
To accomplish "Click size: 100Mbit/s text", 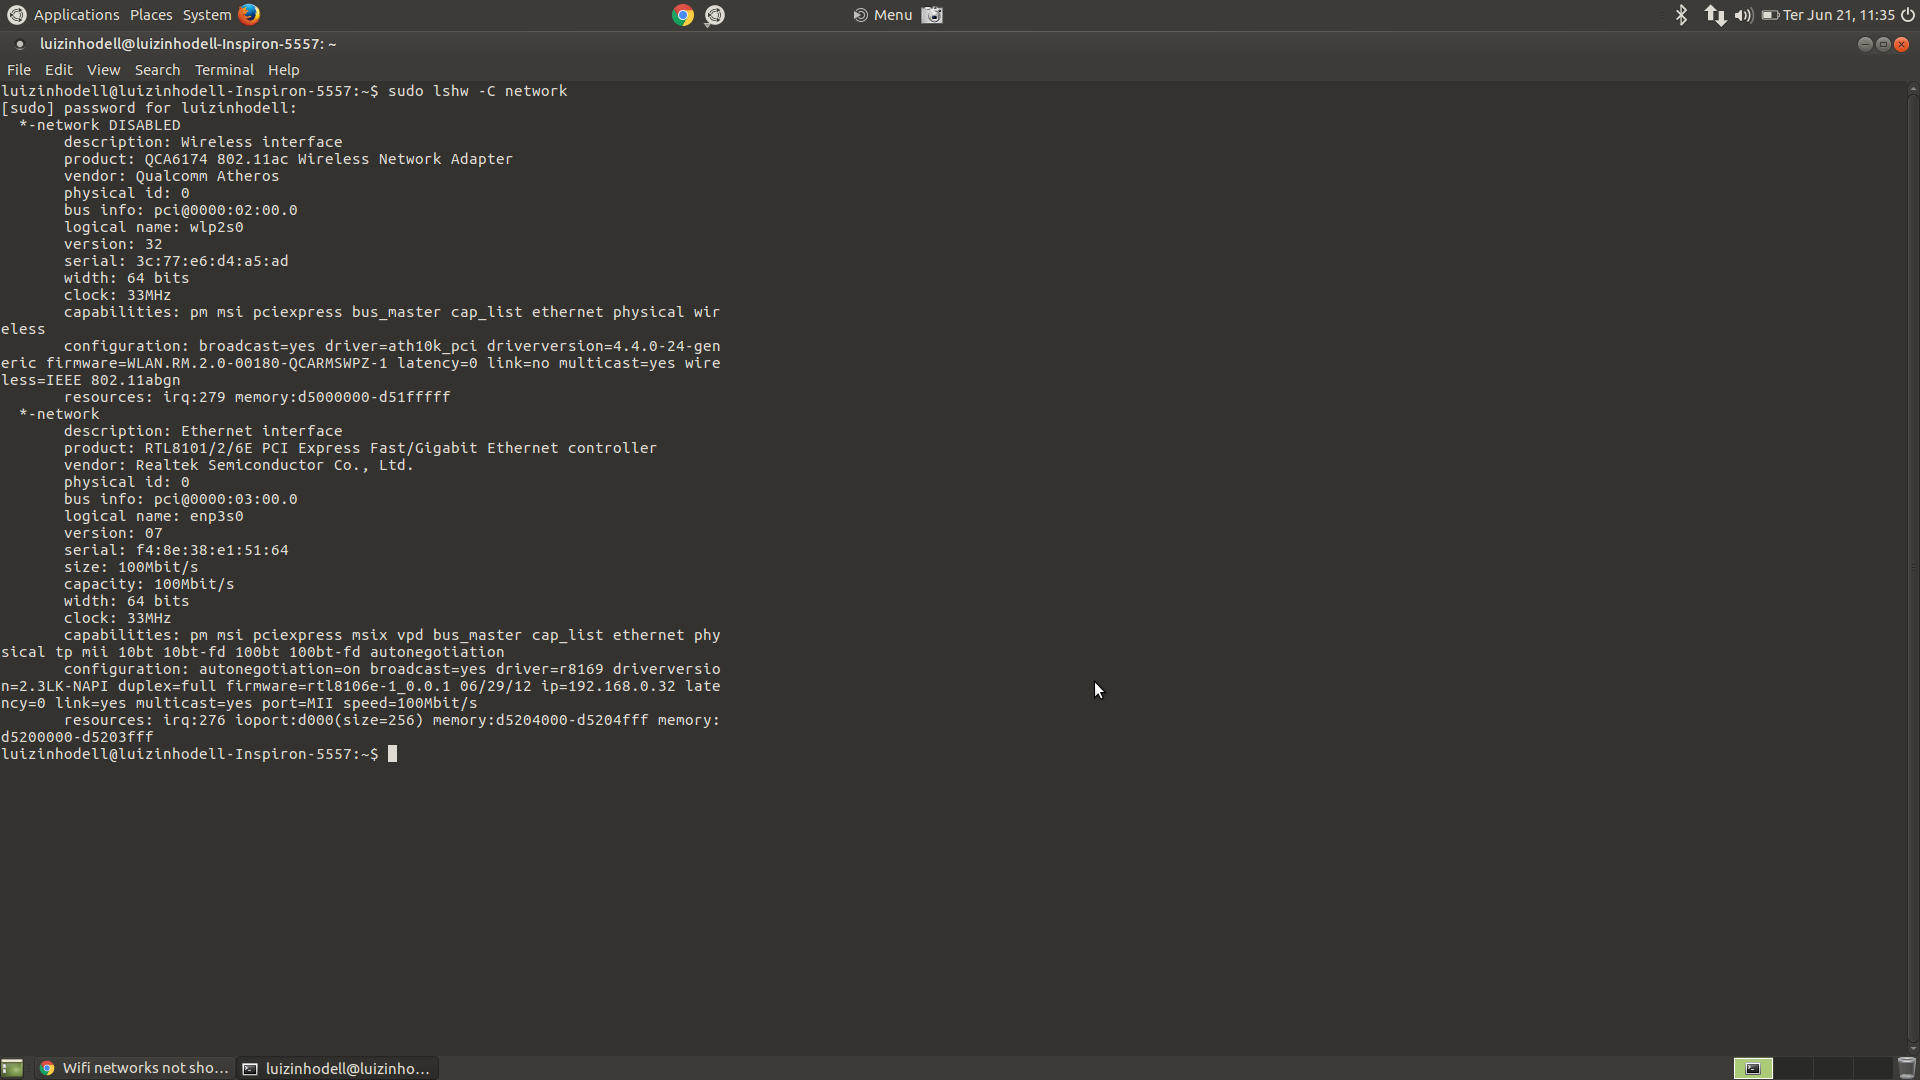I will (x=131, y=567).
